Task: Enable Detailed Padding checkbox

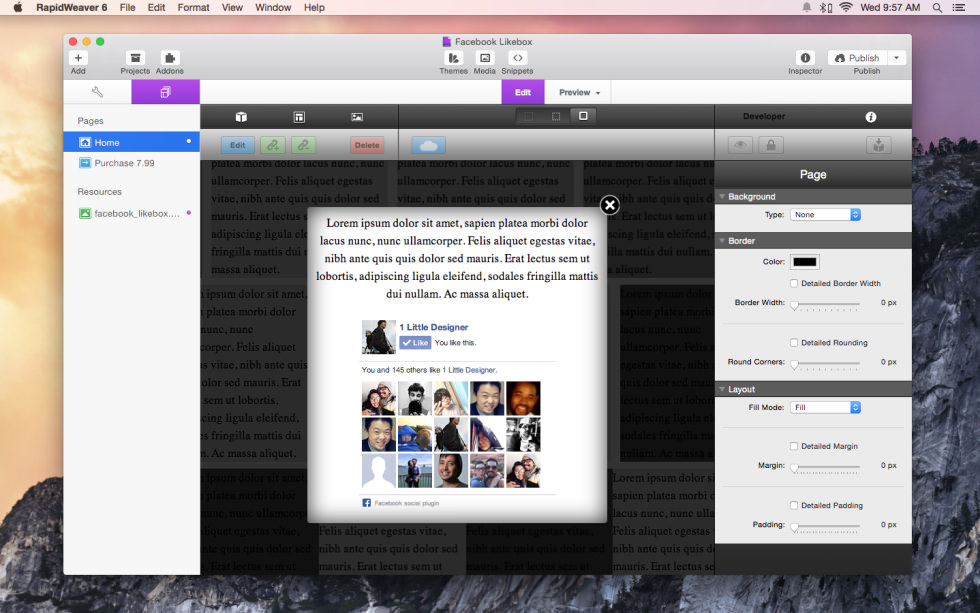Action: coord(794,505)
